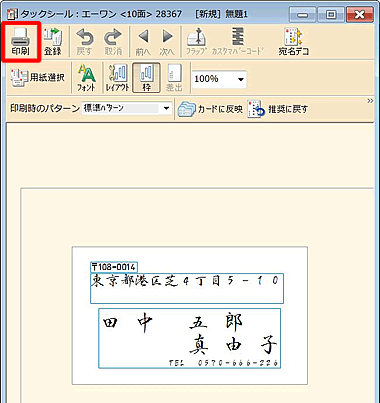Click the 取消 redo arrow icon
This screenshot has height=403, width=380.
(x=113, y=41)
